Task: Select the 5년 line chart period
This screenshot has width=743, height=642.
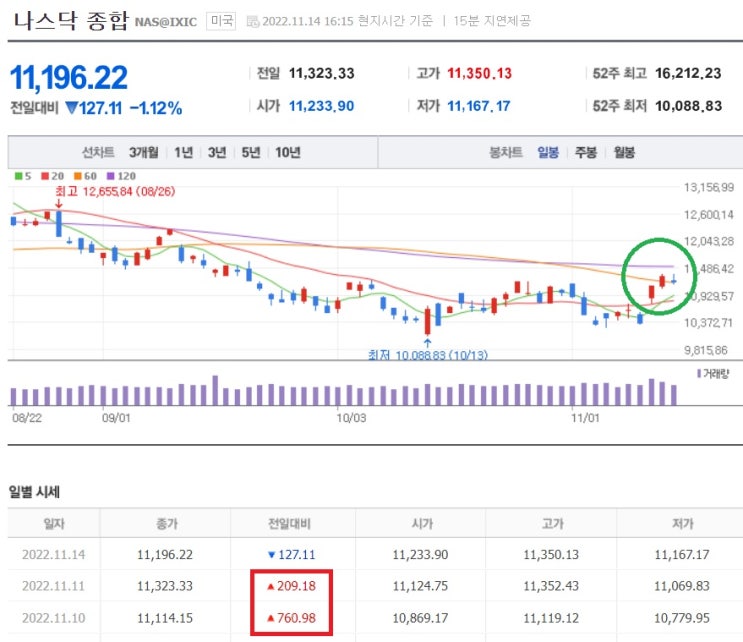Action: (251, 153)
